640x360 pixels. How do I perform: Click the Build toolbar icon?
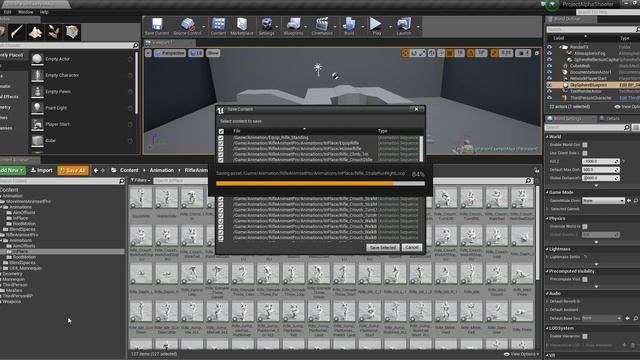[349, 26]
